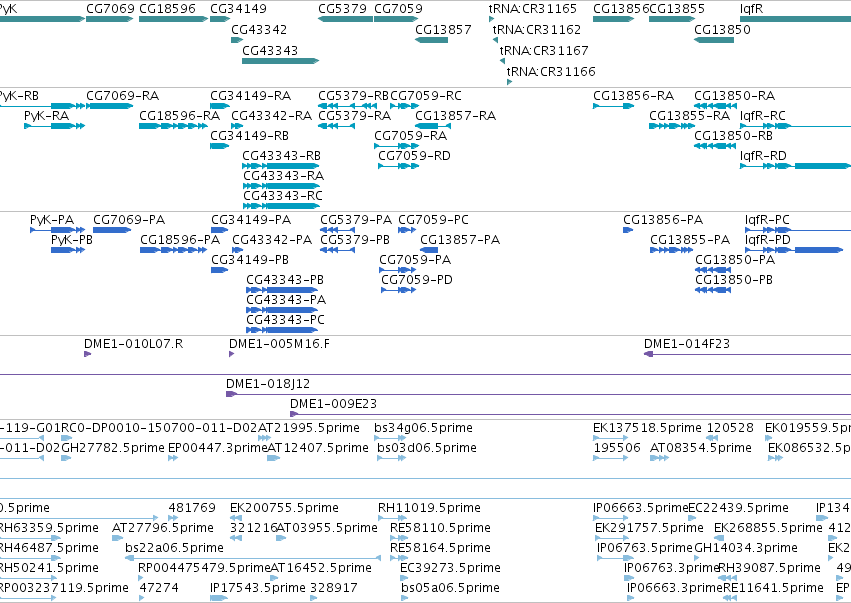Select the CG13855 gene label
Image resolution: width=851 pixels, height=603 pixels.
click(x=677, y=9)
